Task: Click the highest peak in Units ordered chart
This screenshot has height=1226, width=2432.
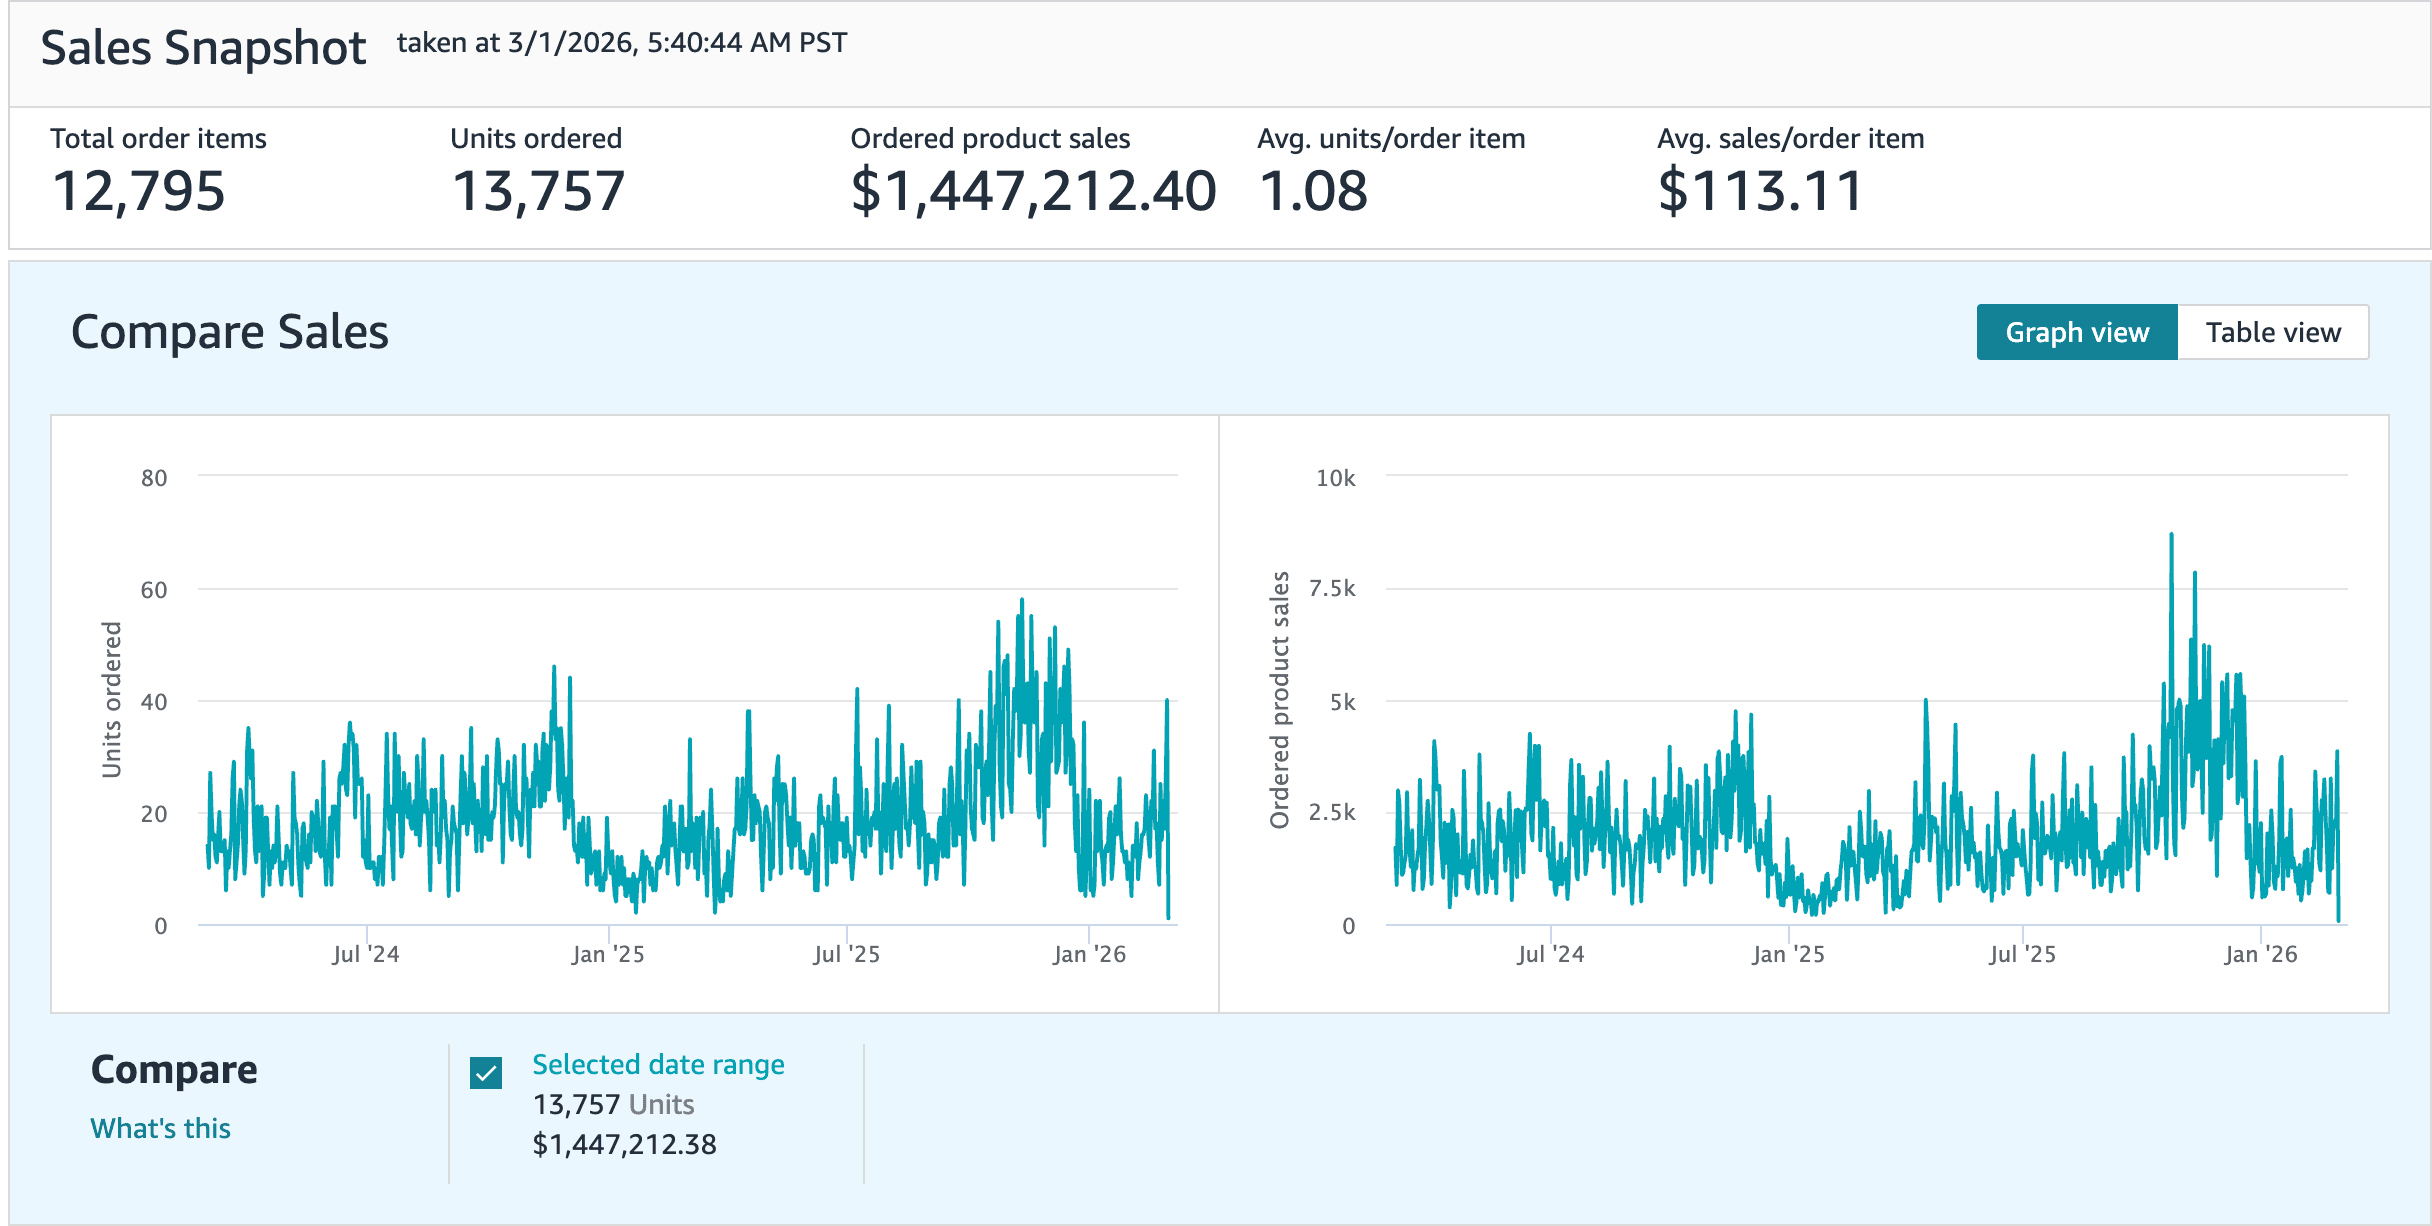Action: coord(1021,601)
